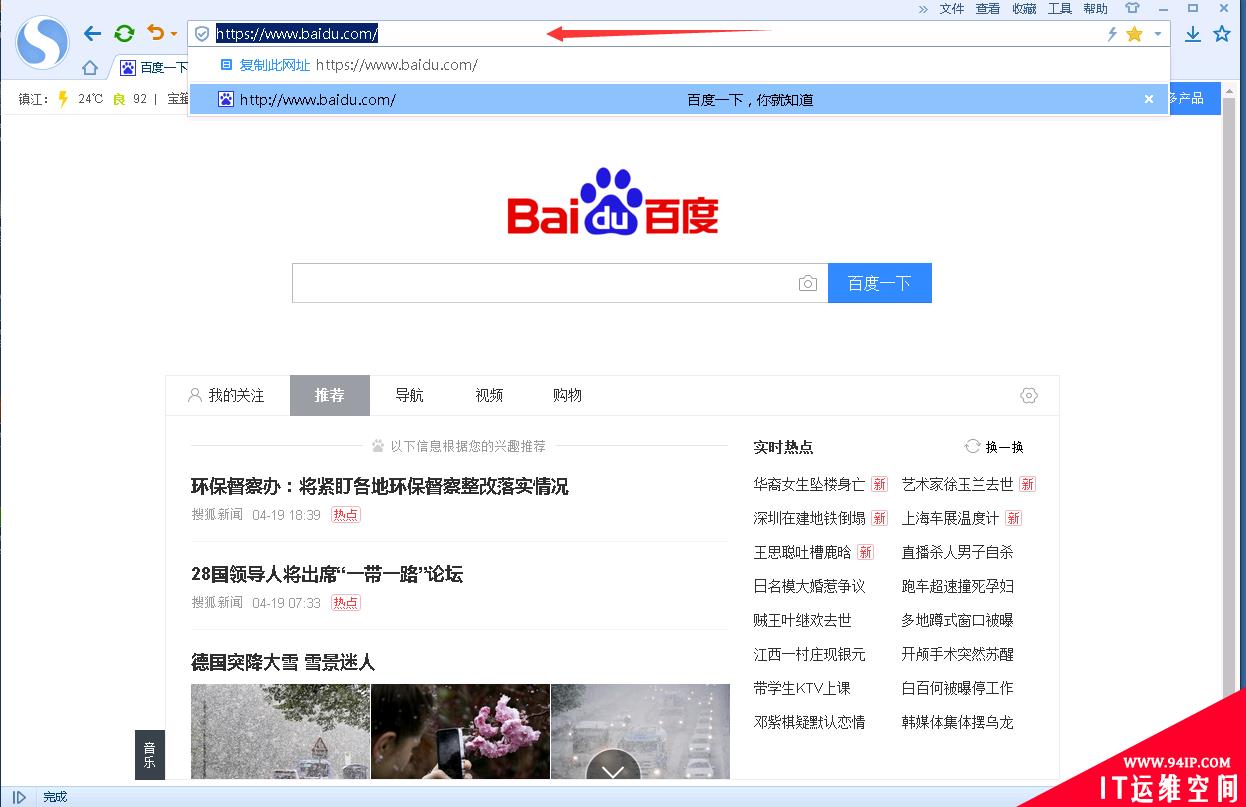This screenshot has width=1246, height=807.
Task: Click the 百度一下 search button
Action: [x=879, y=283]
